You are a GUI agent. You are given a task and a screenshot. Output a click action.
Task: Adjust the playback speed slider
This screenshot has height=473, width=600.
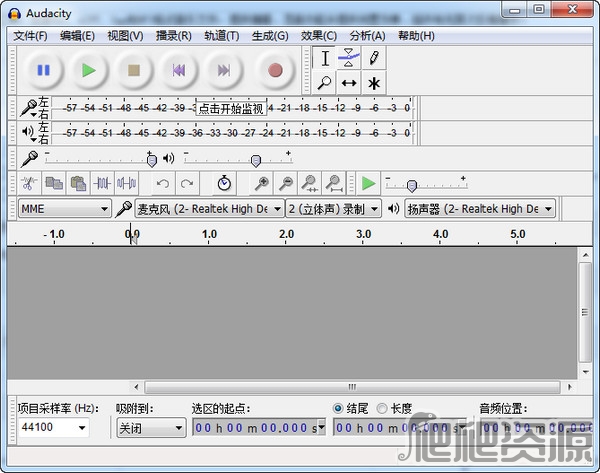pos(411,186)
